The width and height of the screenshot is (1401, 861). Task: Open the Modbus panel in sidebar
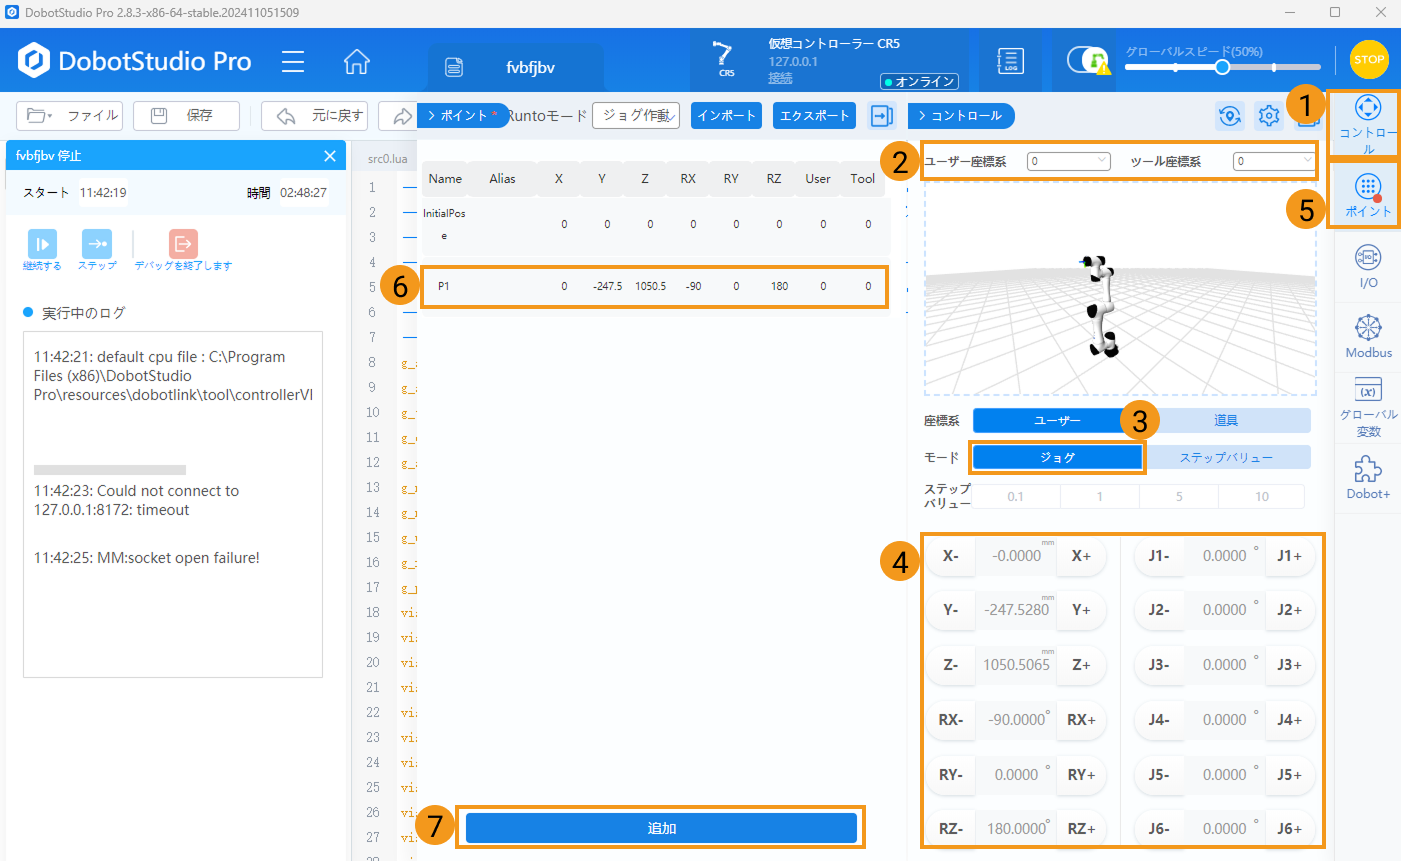pos(1368,336)
